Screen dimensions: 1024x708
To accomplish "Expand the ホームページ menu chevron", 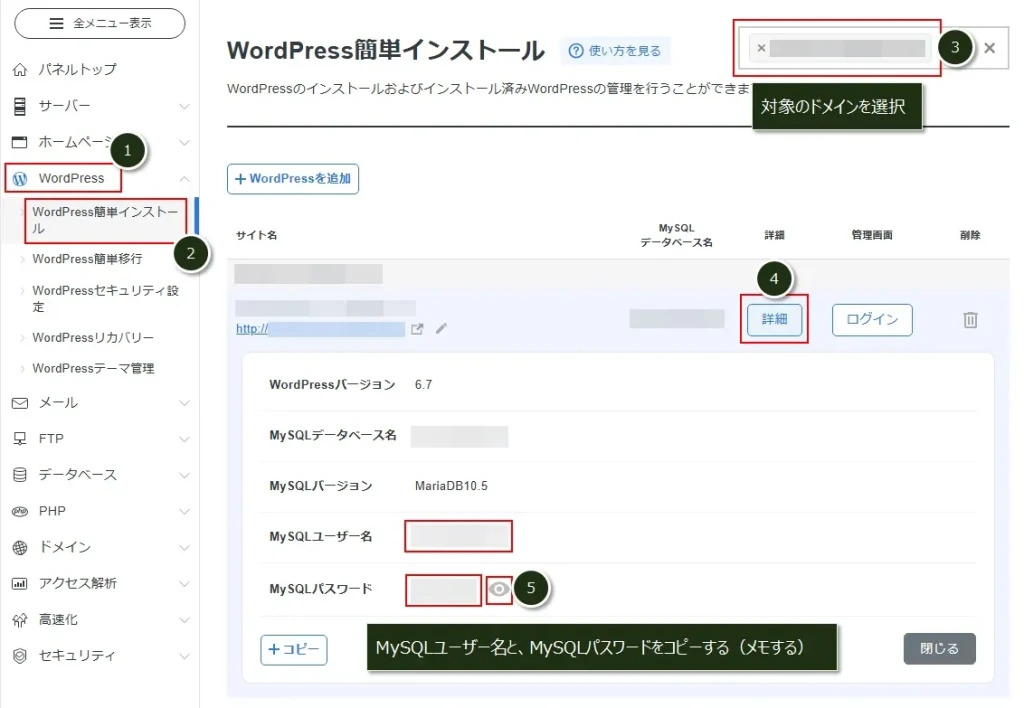I will [185, 142].
